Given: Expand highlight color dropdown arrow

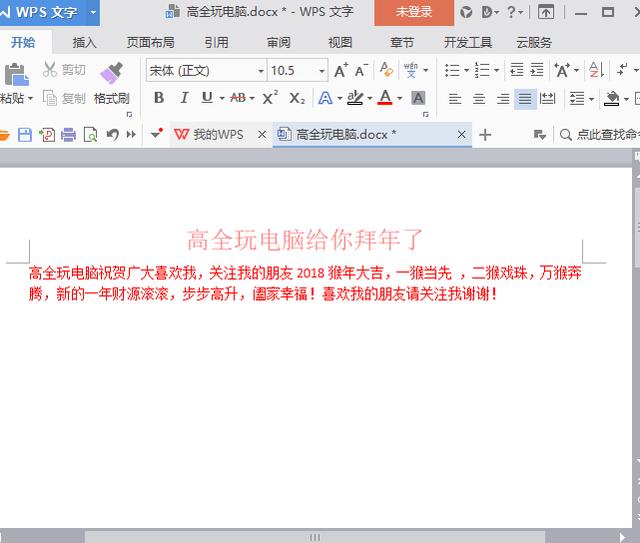Looking at the screenshot, I should click(x=370, y=98).
